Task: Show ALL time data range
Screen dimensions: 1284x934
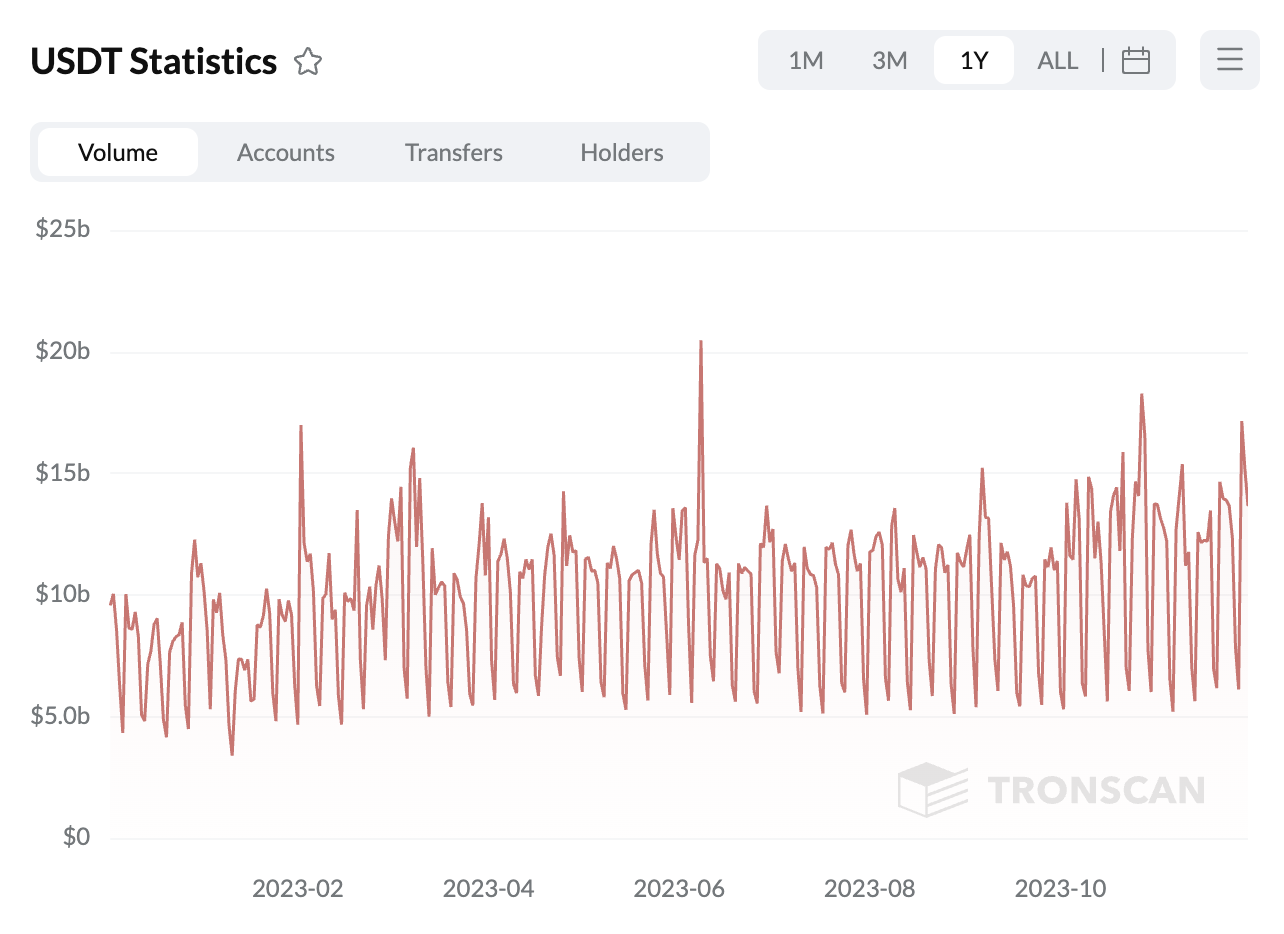Action: 1057,61
